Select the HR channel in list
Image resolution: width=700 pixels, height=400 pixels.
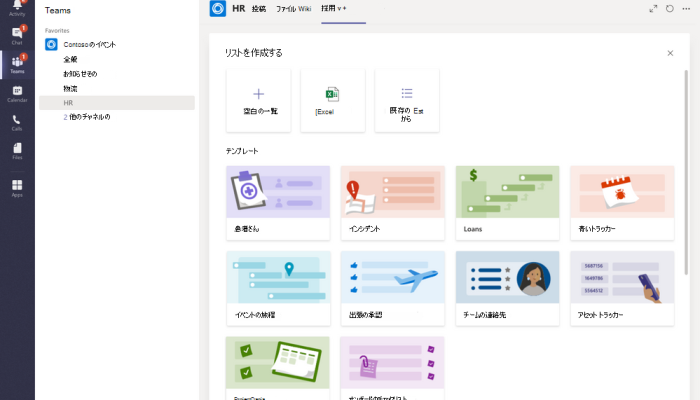click(x=117, y=103)
